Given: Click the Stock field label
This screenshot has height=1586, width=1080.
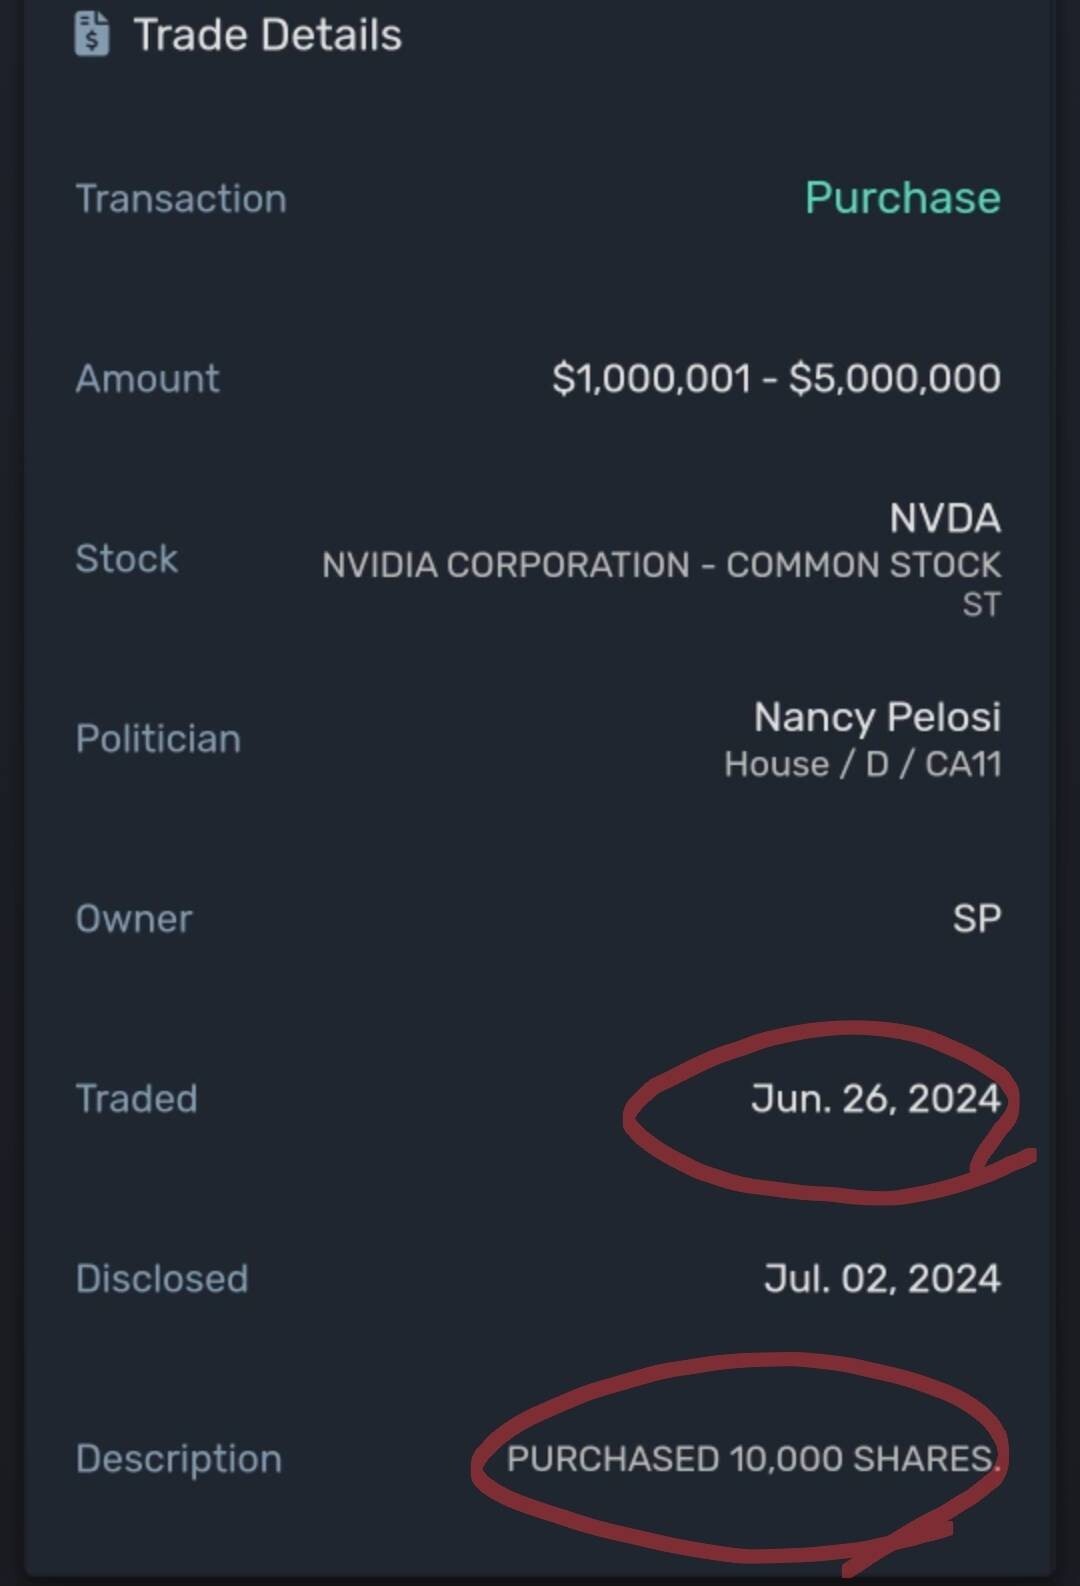Looking at the screenshot, I should (x=127, y=559).
